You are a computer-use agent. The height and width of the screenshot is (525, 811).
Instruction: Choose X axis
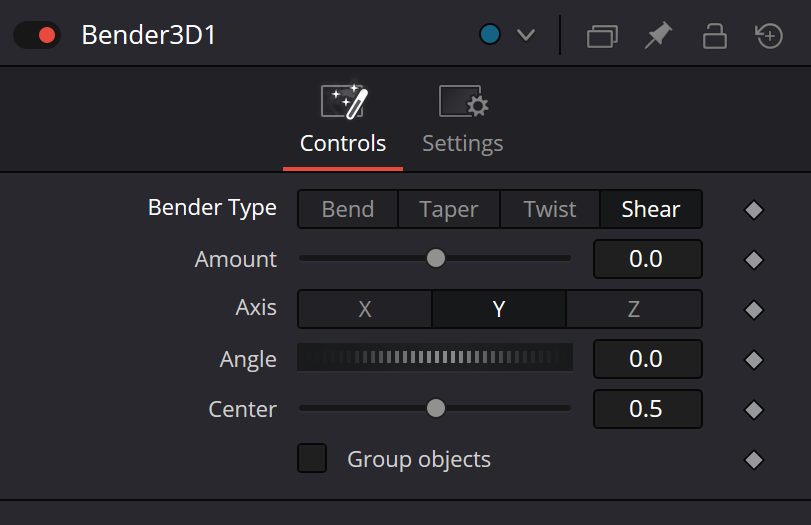pyautogui.click(x=365, y=309)
